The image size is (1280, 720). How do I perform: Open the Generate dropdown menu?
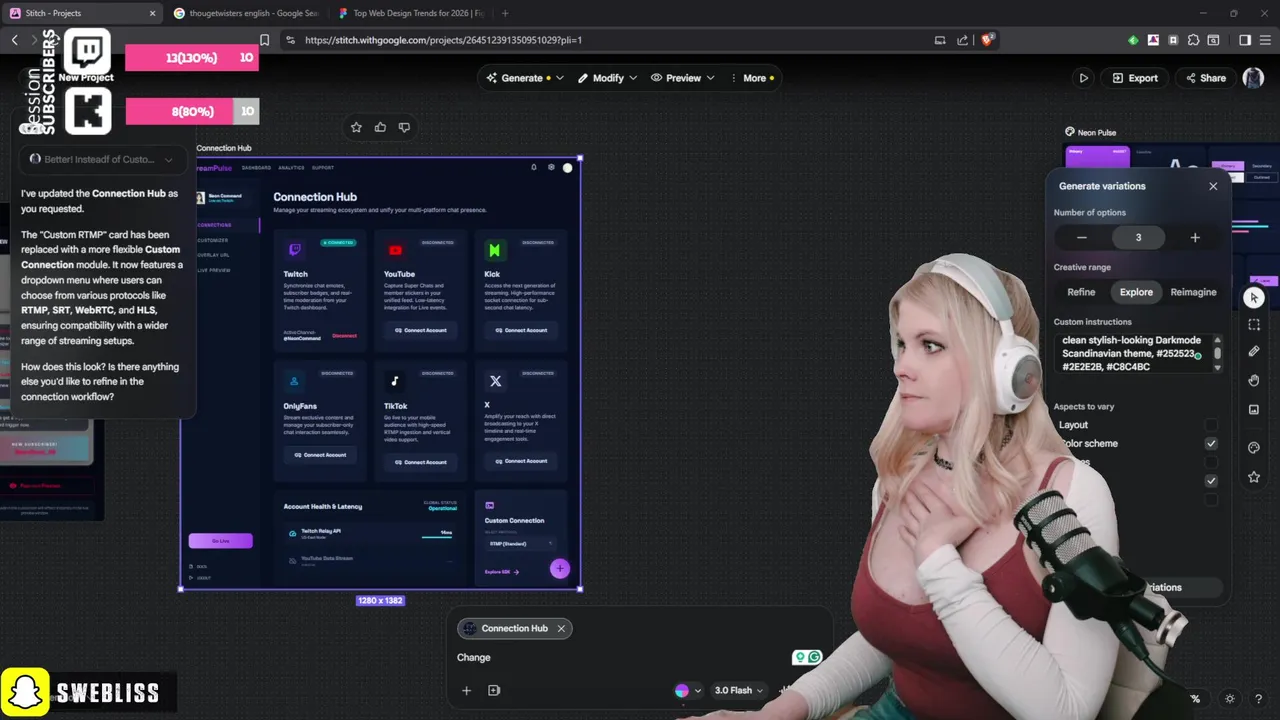525,78
